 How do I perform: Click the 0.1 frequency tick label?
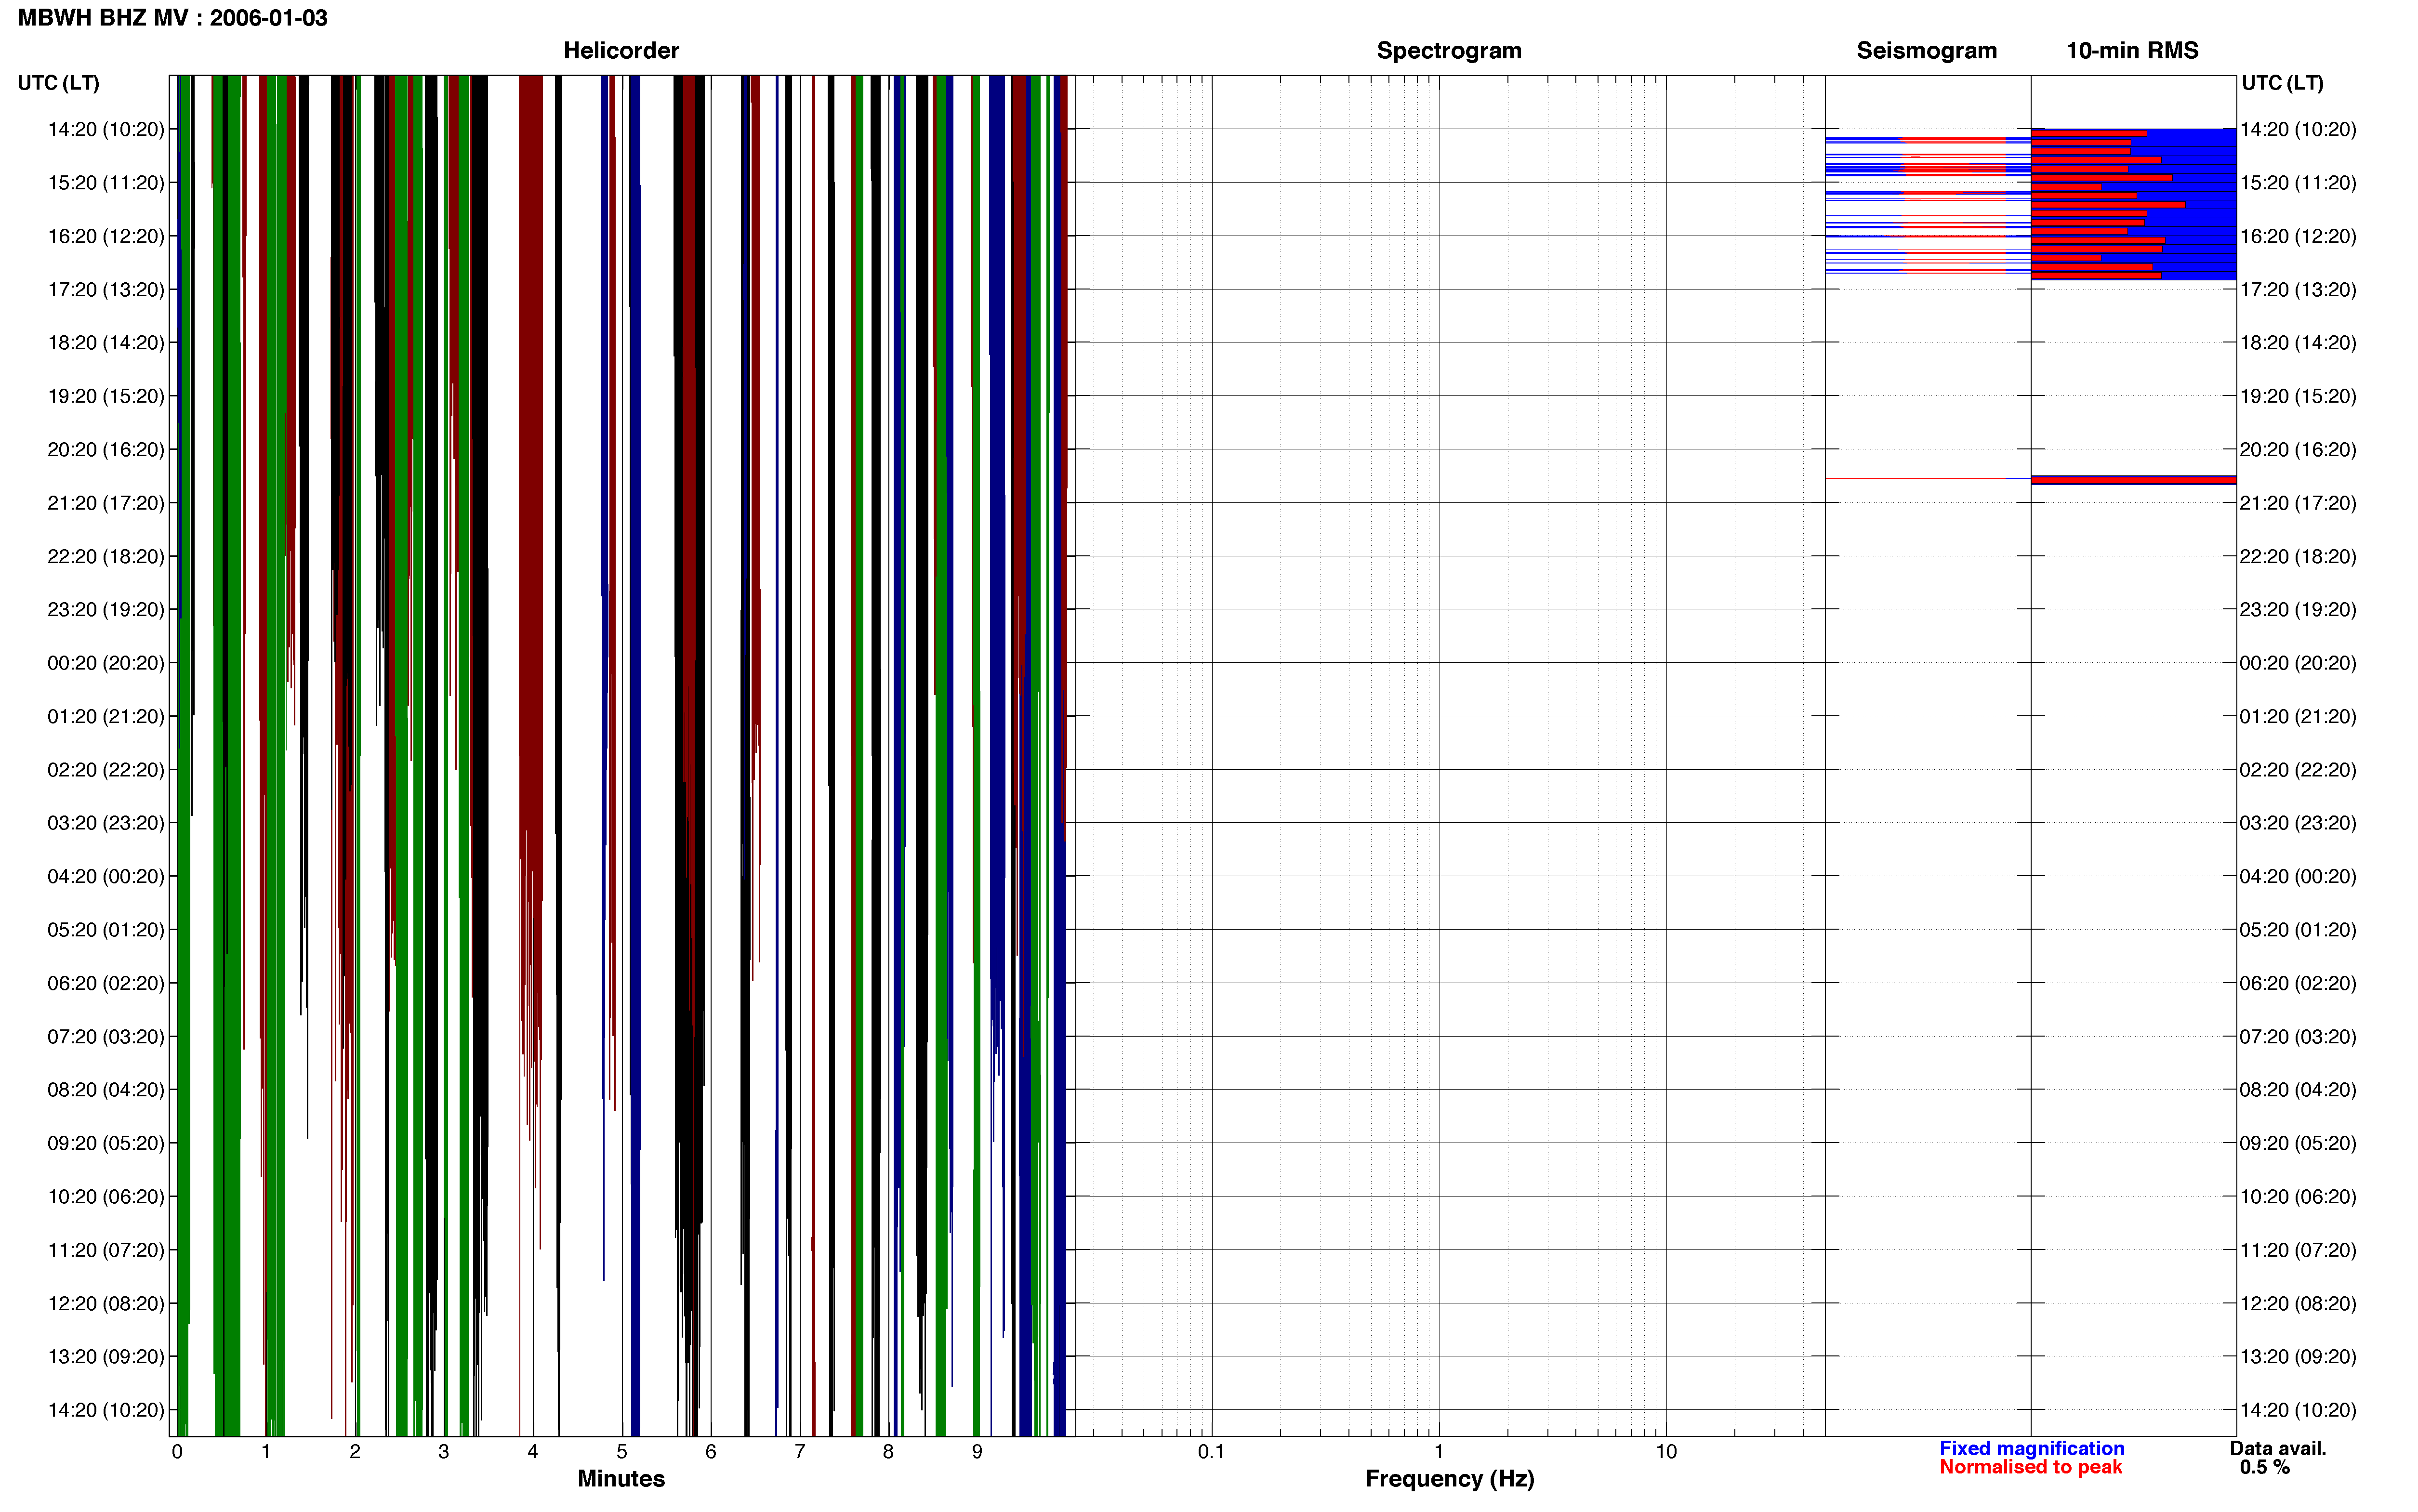pos(1211,1452)
